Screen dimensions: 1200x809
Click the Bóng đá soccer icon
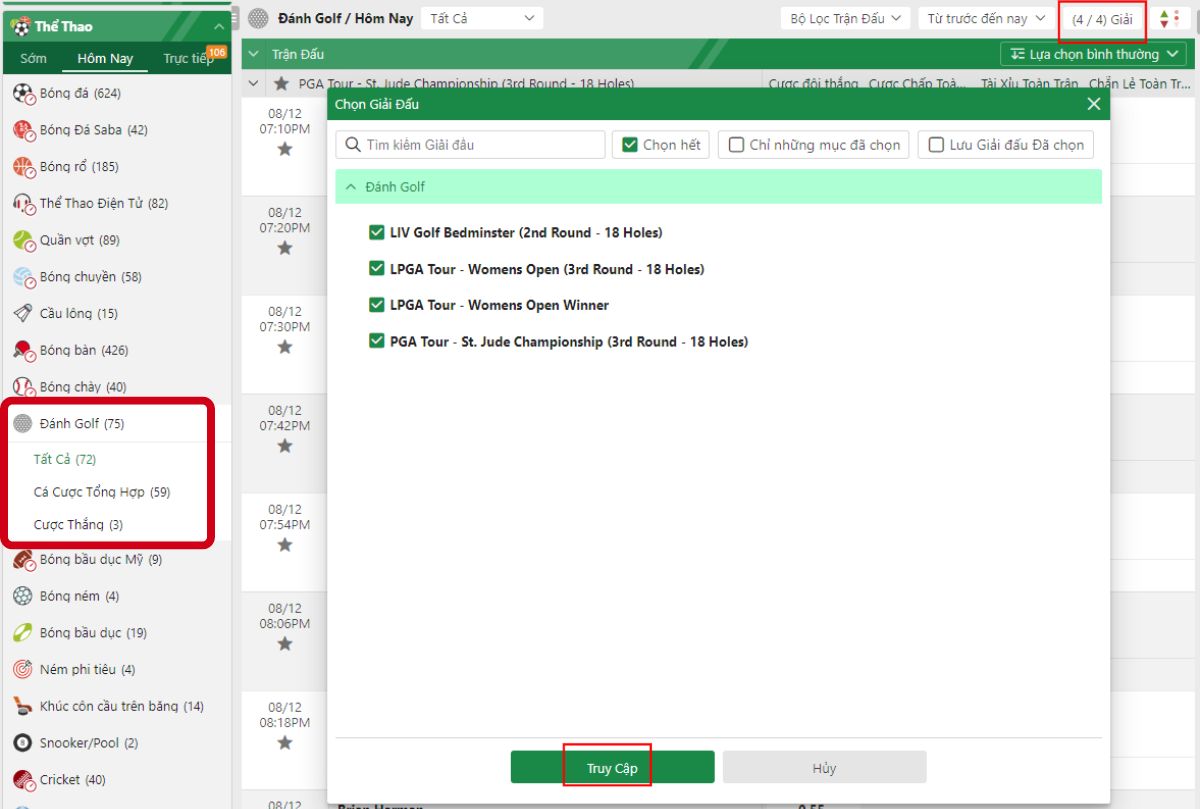tap(23, 93)
